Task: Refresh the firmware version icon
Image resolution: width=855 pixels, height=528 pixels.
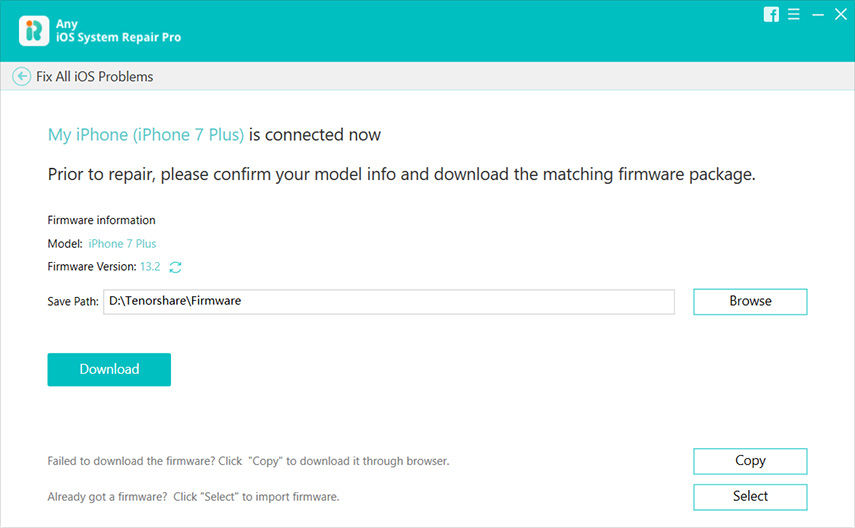Action: click(175, 267)
